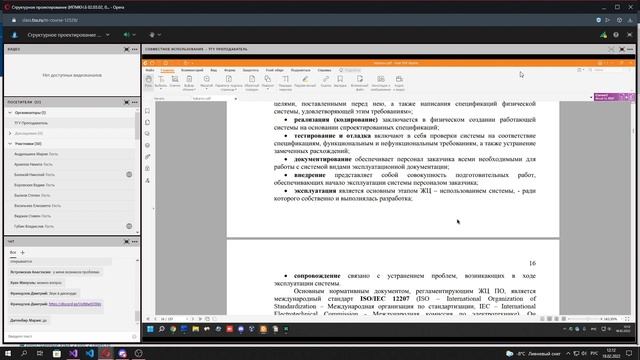Image resolution: width=640 pixels, height=360 pixels.
Task: Go to first page in PDF navigation
Action: (x=148, y=319)
